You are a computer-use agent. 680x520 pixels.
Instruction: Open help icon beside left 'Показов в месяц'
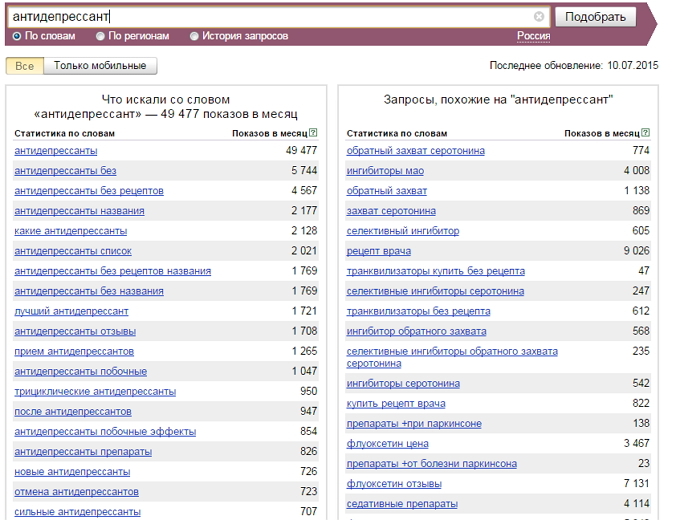pos(313,133)
